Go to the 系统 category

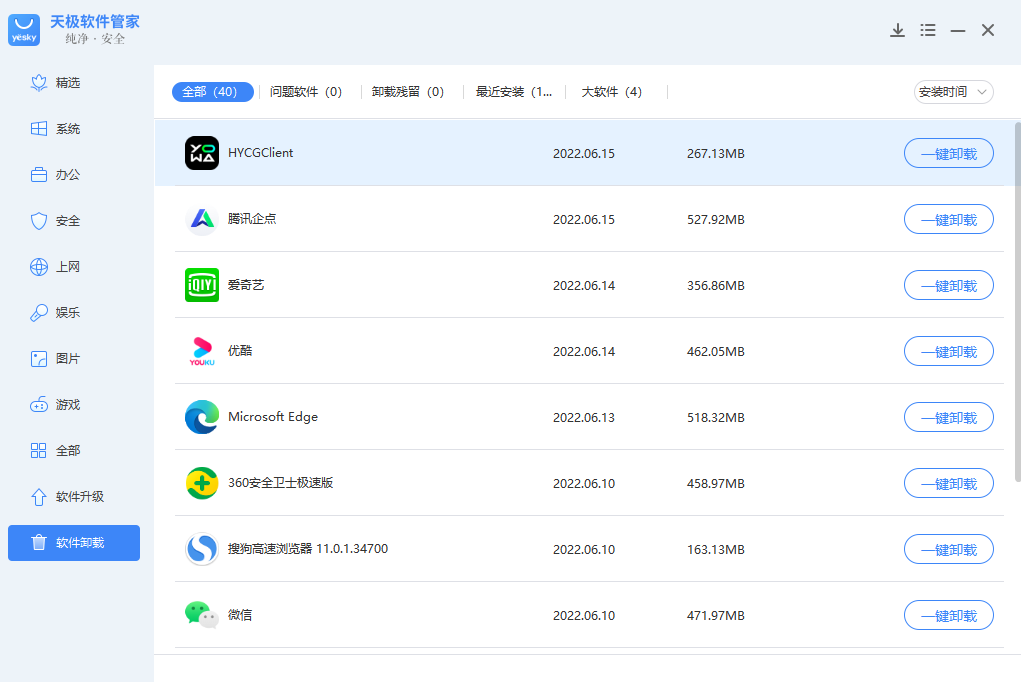click(x=55, y=129)
